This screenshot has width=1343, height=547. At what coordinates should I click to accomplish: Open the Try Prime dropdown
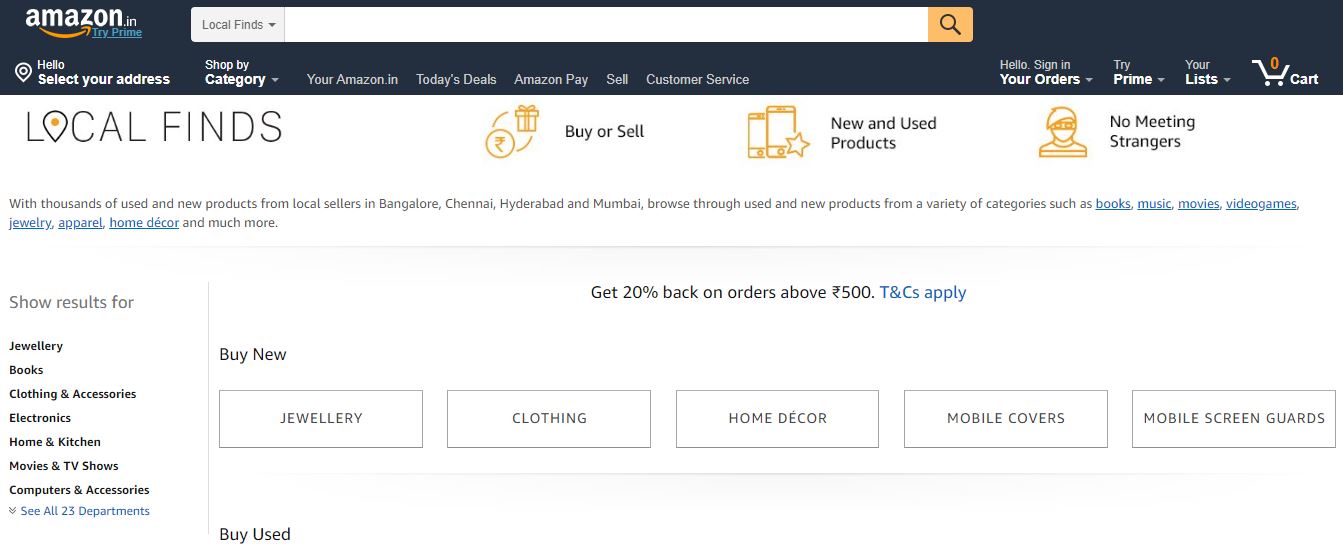[1139, 73]
